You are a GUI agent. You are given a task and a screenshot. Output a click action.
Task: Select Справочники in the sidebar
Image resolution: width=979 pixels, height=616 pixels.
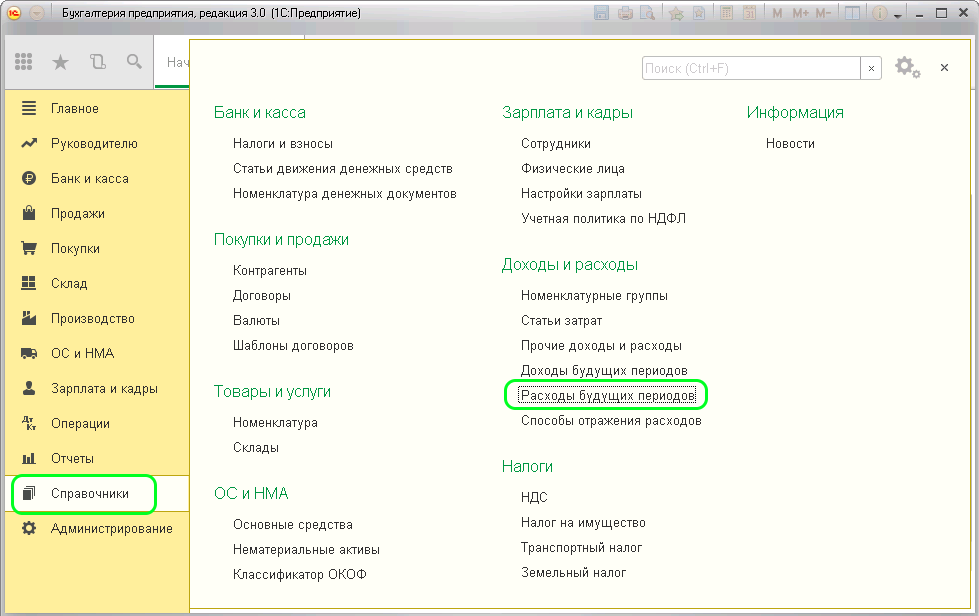[x=89, y=494]
